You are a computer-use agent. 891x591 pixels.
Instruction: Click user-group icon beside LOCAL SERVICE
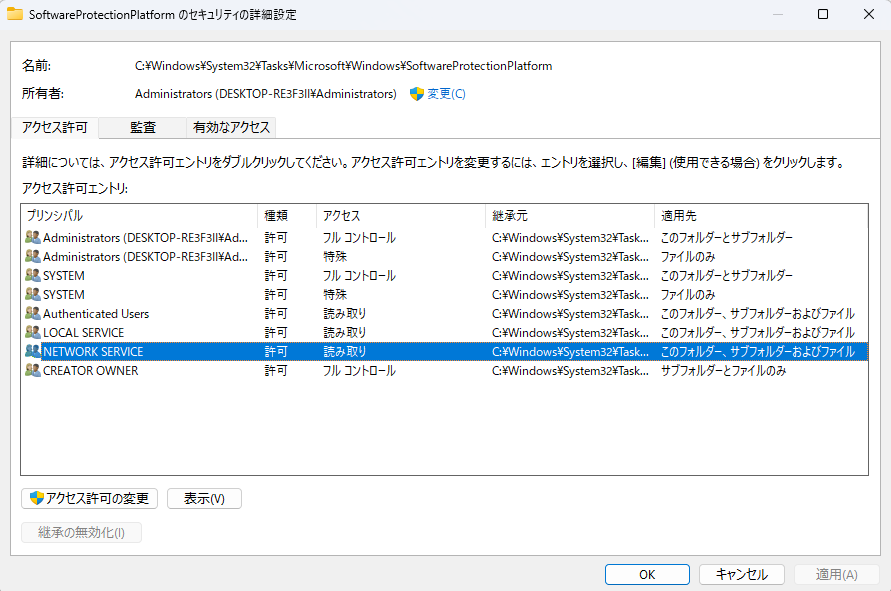(x=33, y=332)
